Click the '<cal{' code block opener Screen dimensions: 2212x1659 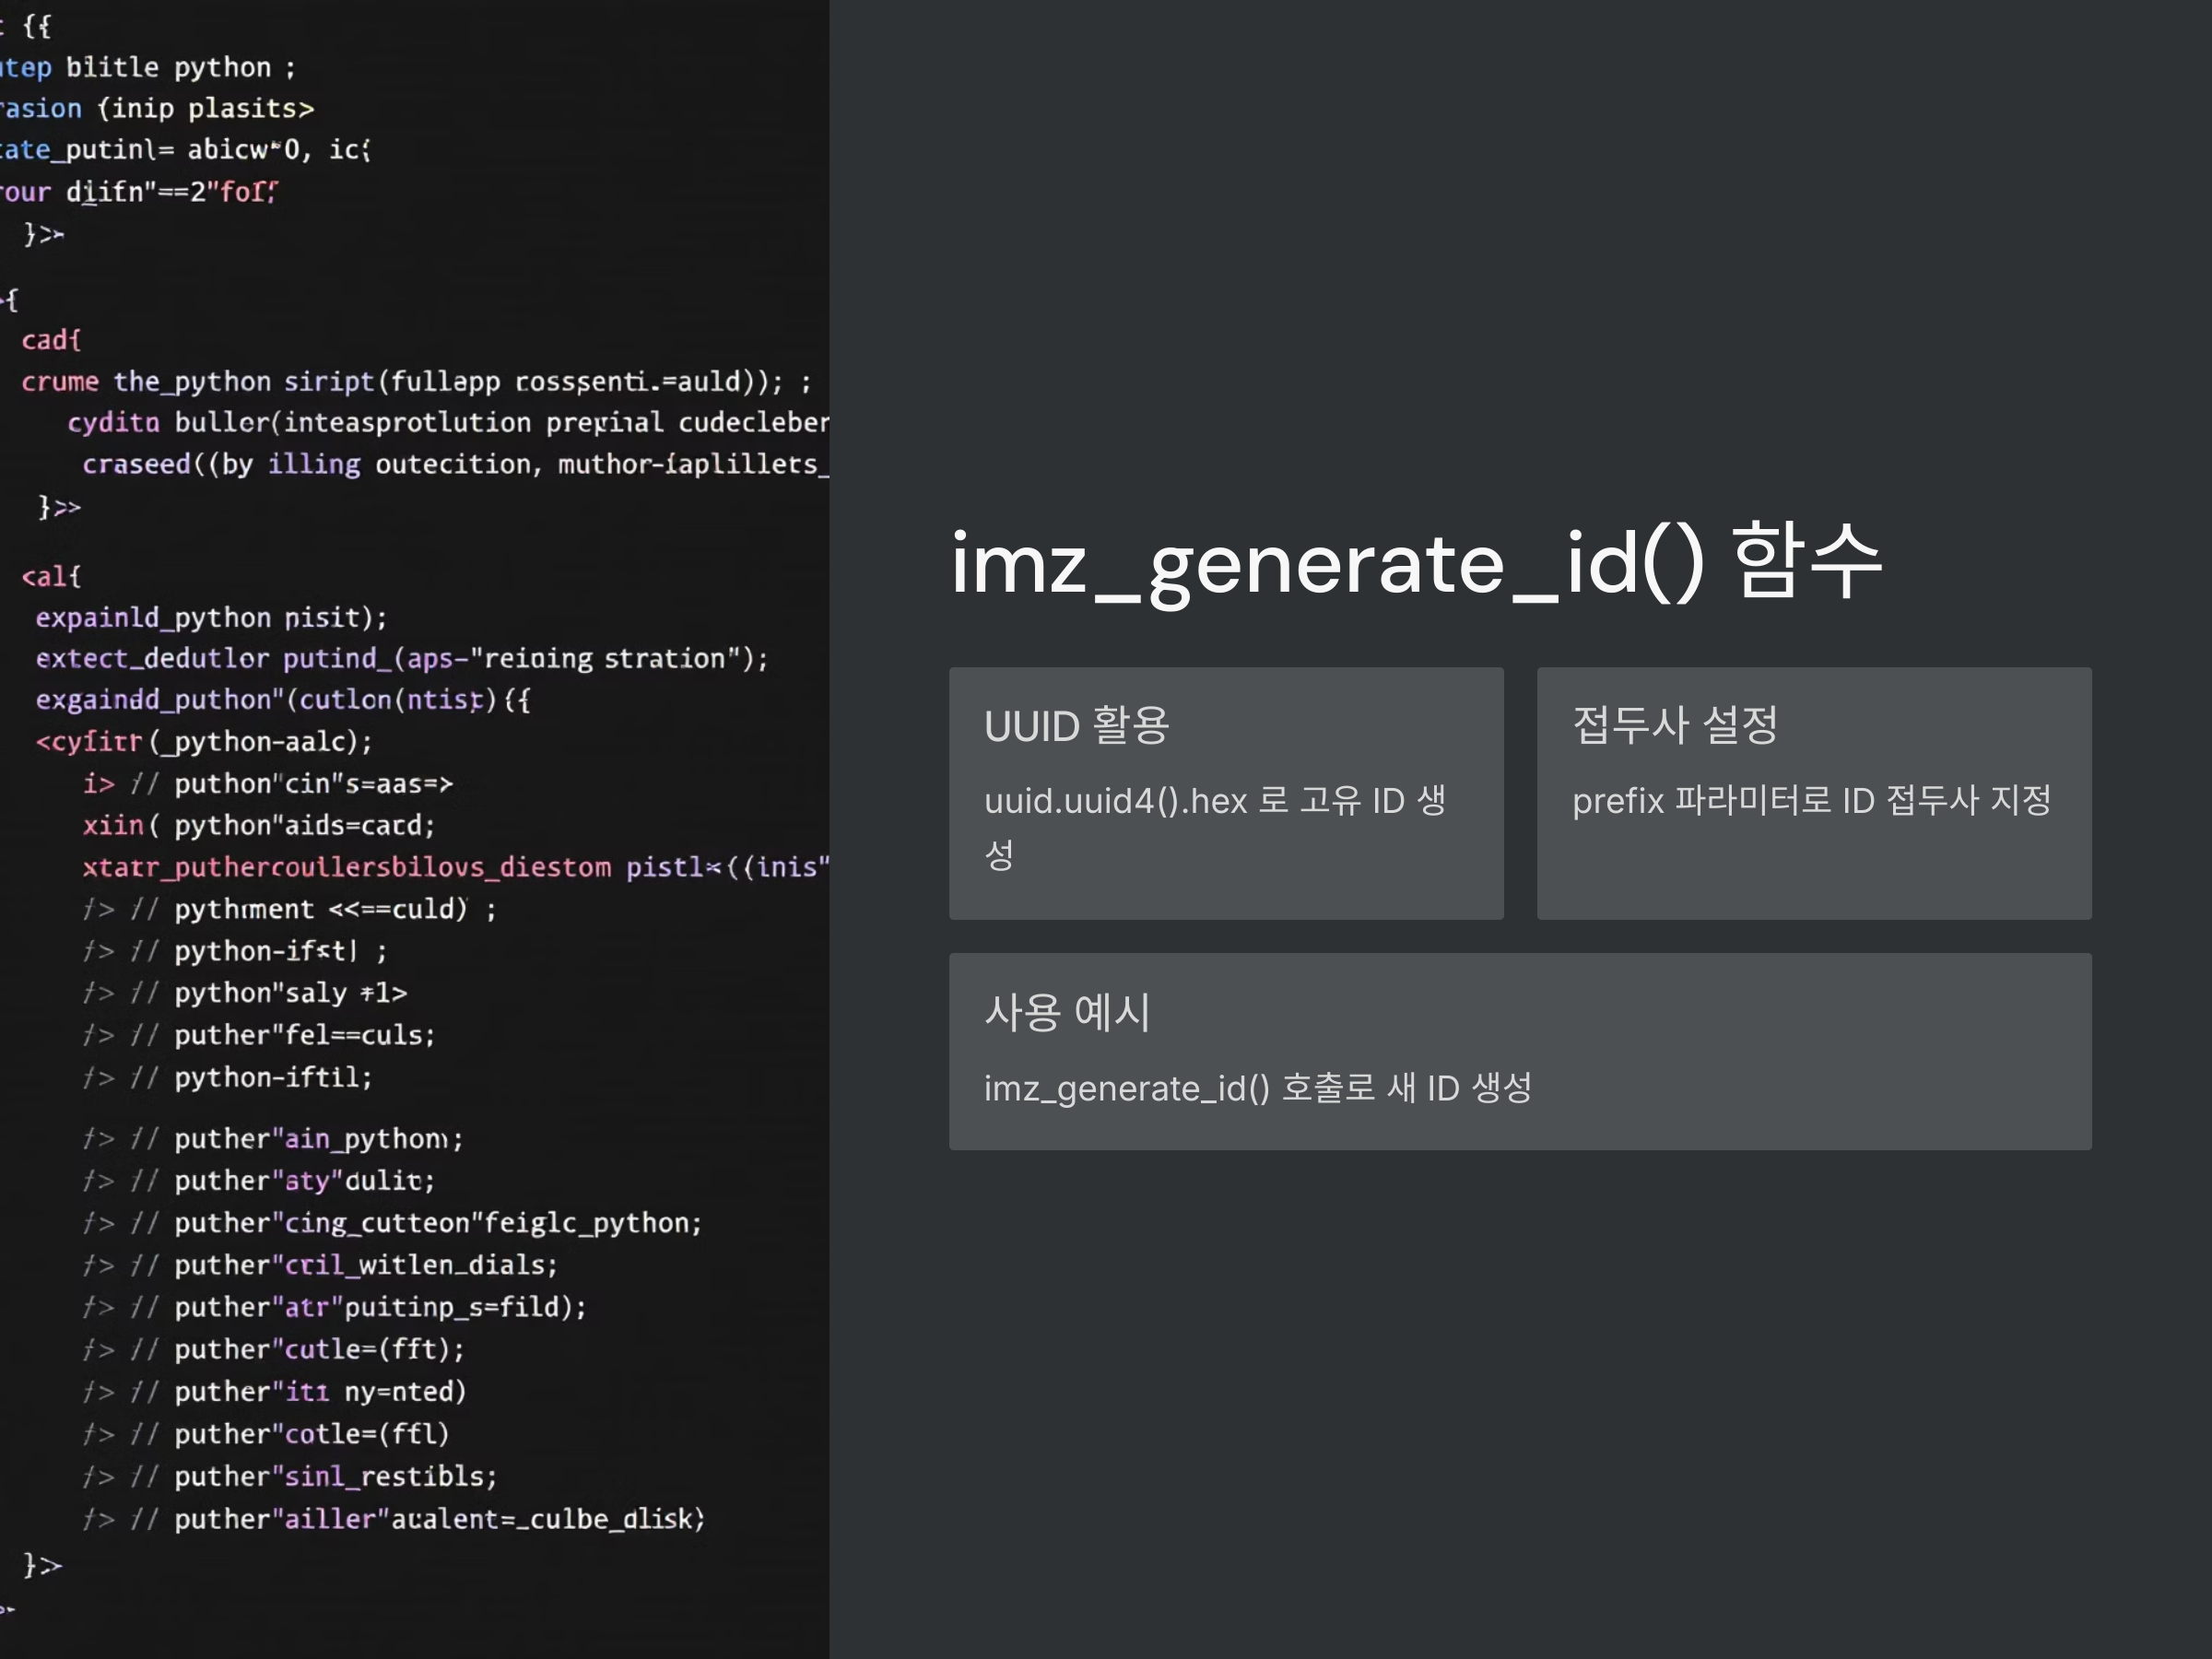[51, 577]
